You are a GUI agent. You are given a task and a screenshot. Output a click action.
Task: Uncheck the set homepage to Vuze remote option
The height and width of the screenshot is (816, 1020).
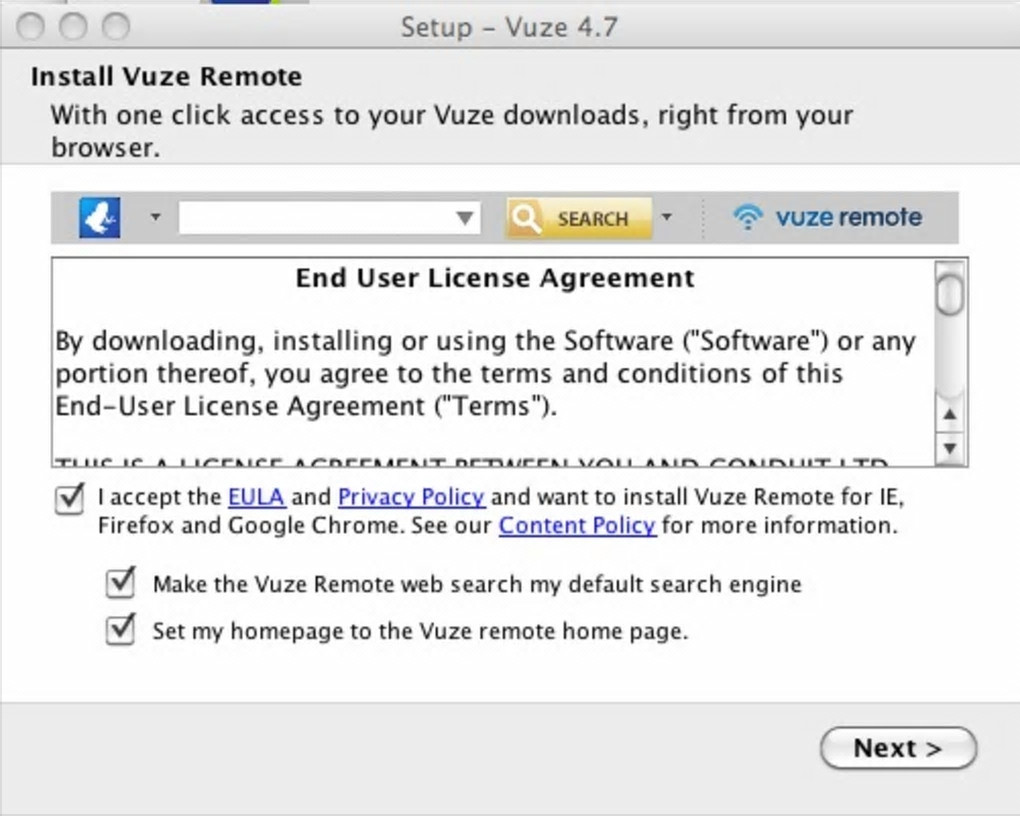tap(120, 630)
